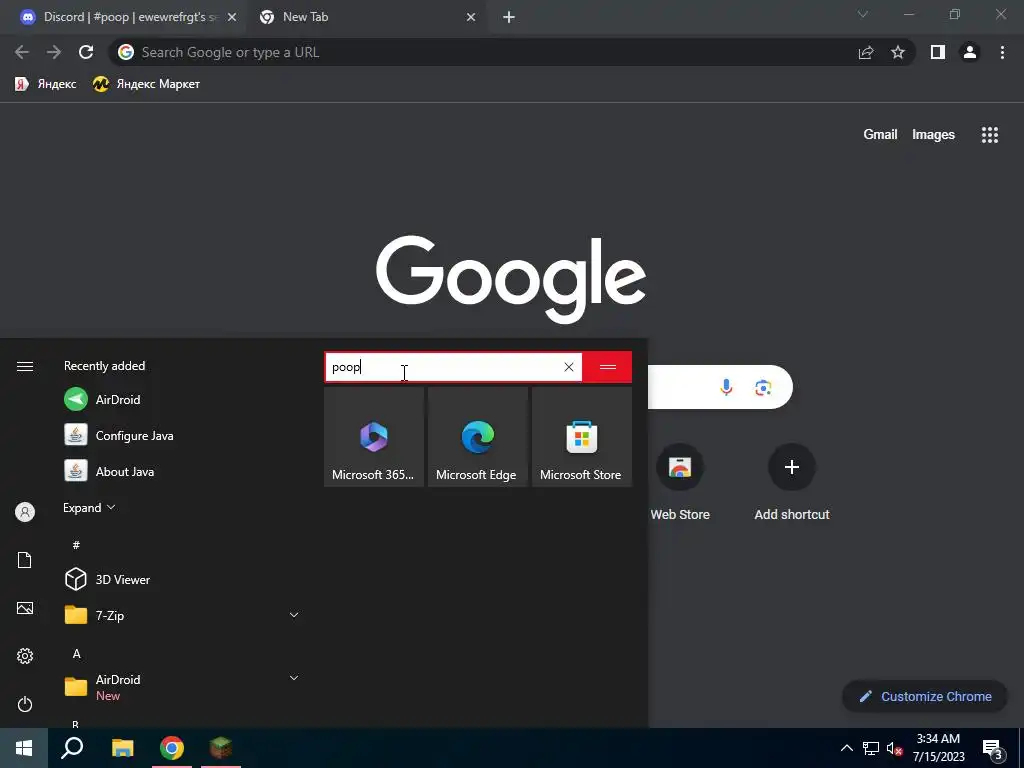Click the Share this page icon

[866, 52]
